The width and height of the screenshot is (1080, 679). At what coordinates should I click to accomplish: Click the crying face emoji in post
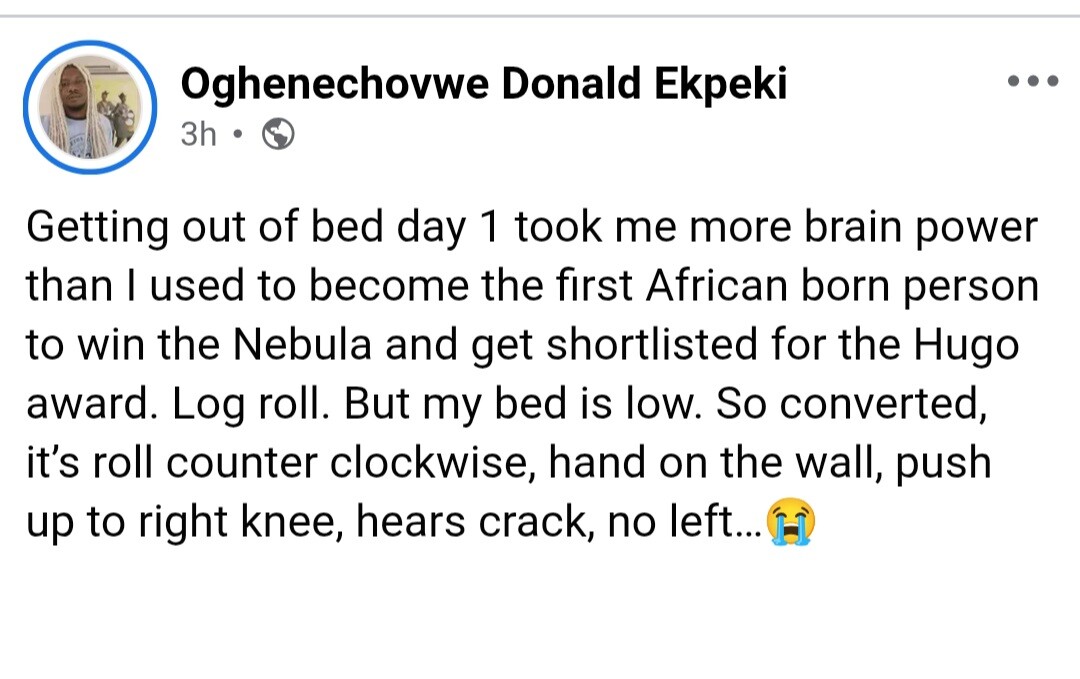[790, 522]
